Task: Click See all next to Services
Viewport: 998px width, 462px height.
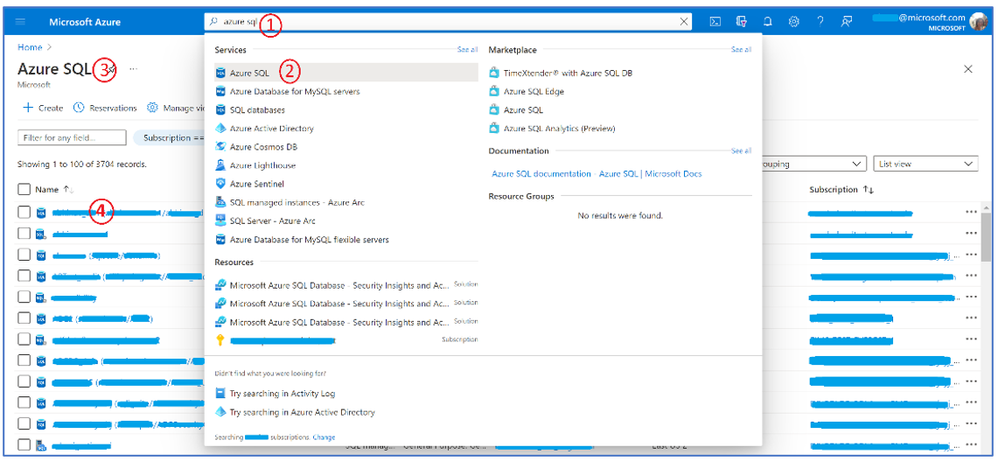Action: (x=467, y=49)
